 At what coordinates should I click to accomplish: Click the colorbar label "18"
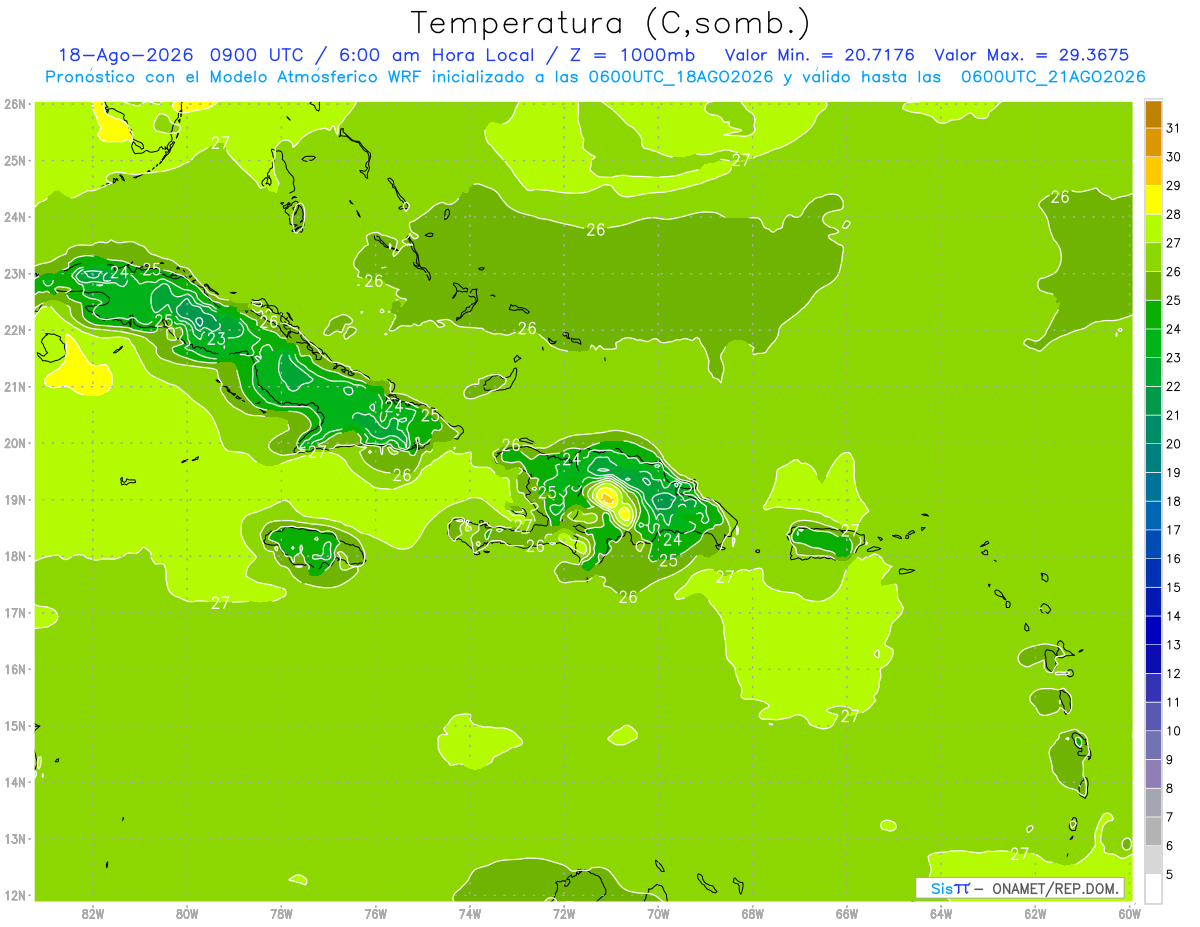(1173, 501)
